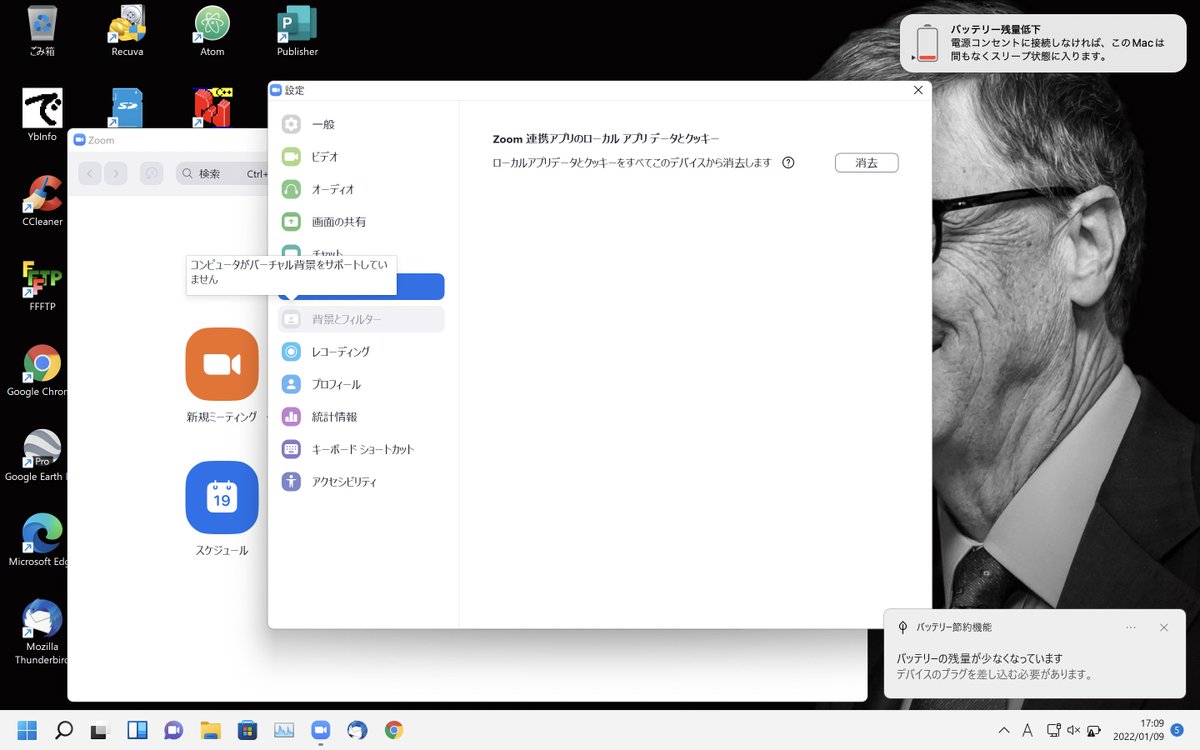Screen dimensions: 1200x750
Task: Open the notification center badge showing 5
Action: 1178,730
